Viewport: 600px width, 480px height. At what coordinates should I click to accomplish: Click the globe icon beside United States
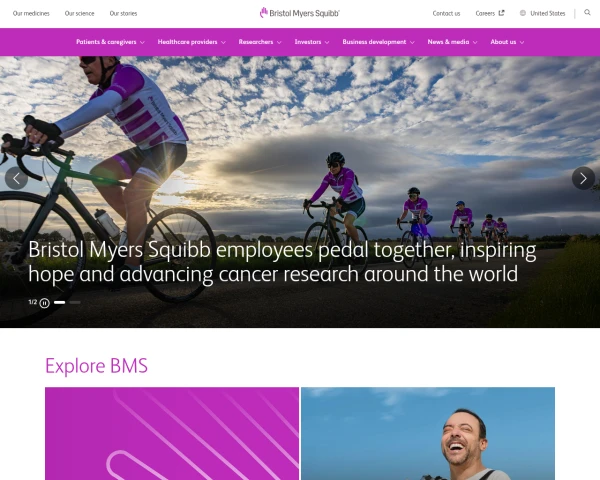point(523,13)
